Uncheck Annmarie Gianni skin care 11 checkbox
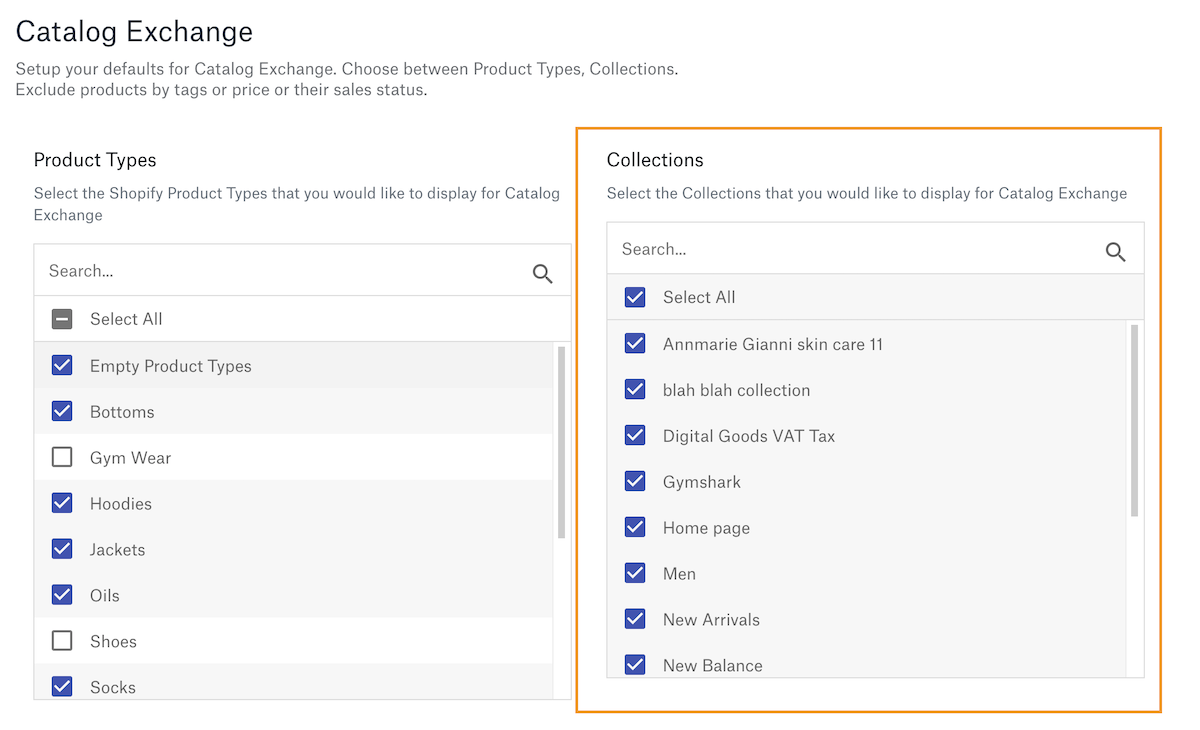The image size is (1200, 730). 635,343
